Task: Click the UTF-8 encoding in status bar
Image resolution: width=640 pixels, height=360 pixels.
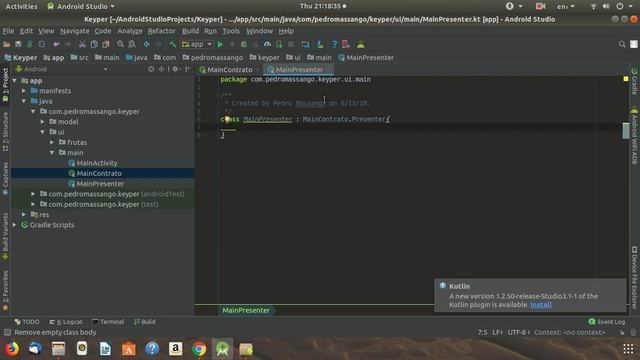Action: click(518, 332)
